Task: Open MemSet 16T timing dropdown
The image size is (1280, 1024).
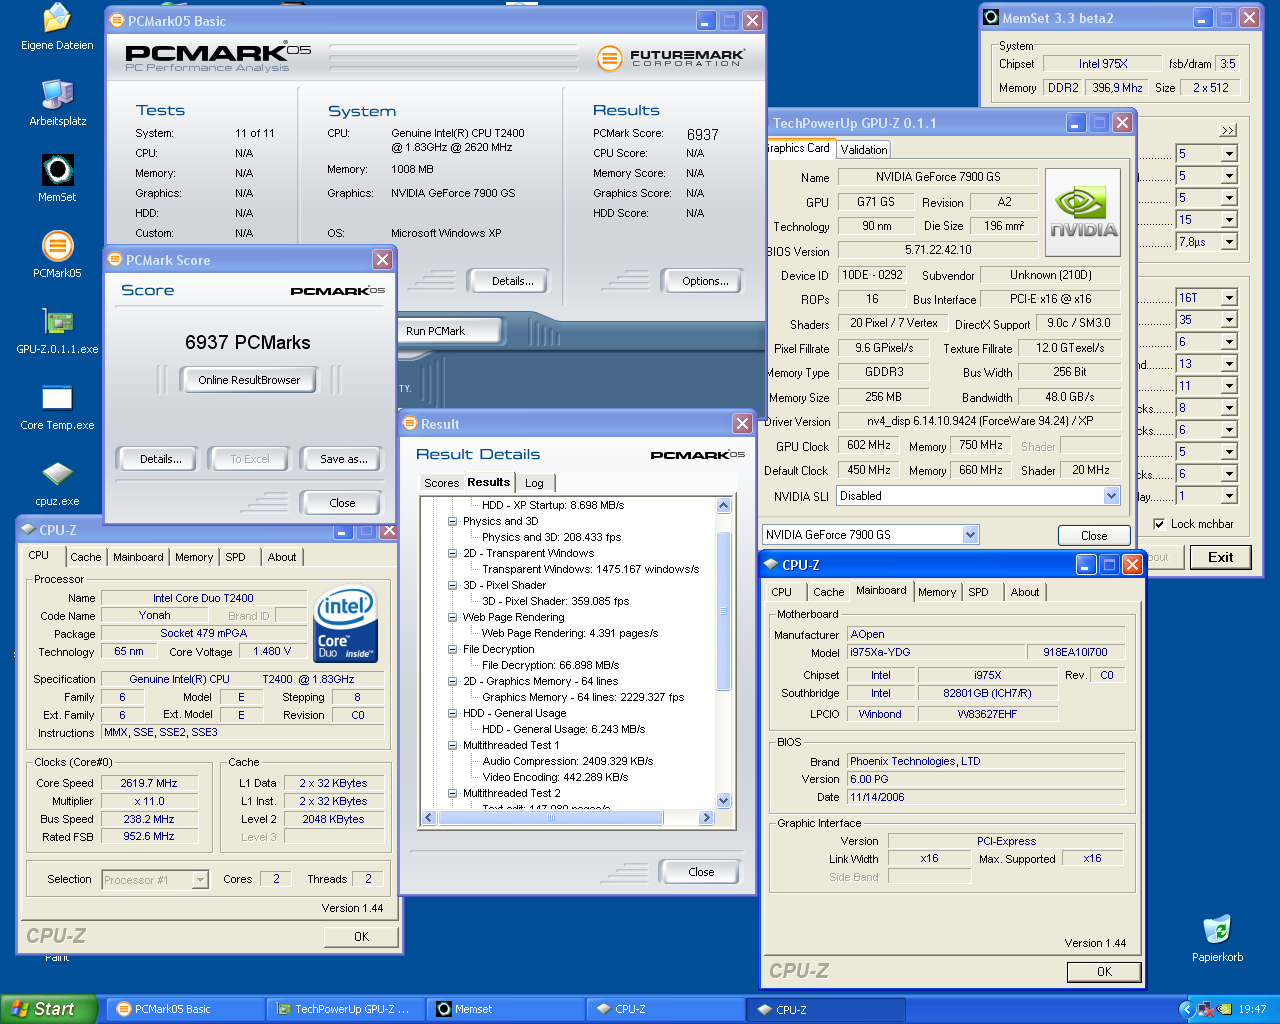Action: coord(1229,297)
